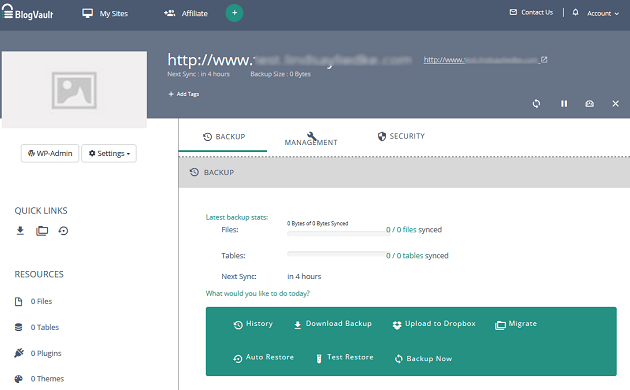This screenshot has width=630, height=390.
Task: Open WP-Admin button
Action: point(50,153)
